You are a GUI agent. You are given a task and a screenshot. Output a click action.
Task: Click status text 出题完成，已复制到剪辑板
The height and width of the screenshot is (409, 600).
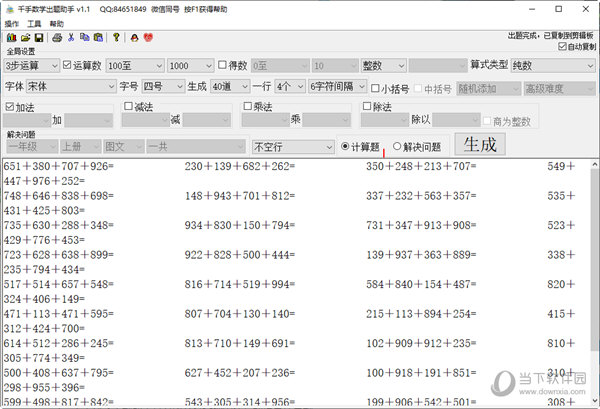(551, 36)
